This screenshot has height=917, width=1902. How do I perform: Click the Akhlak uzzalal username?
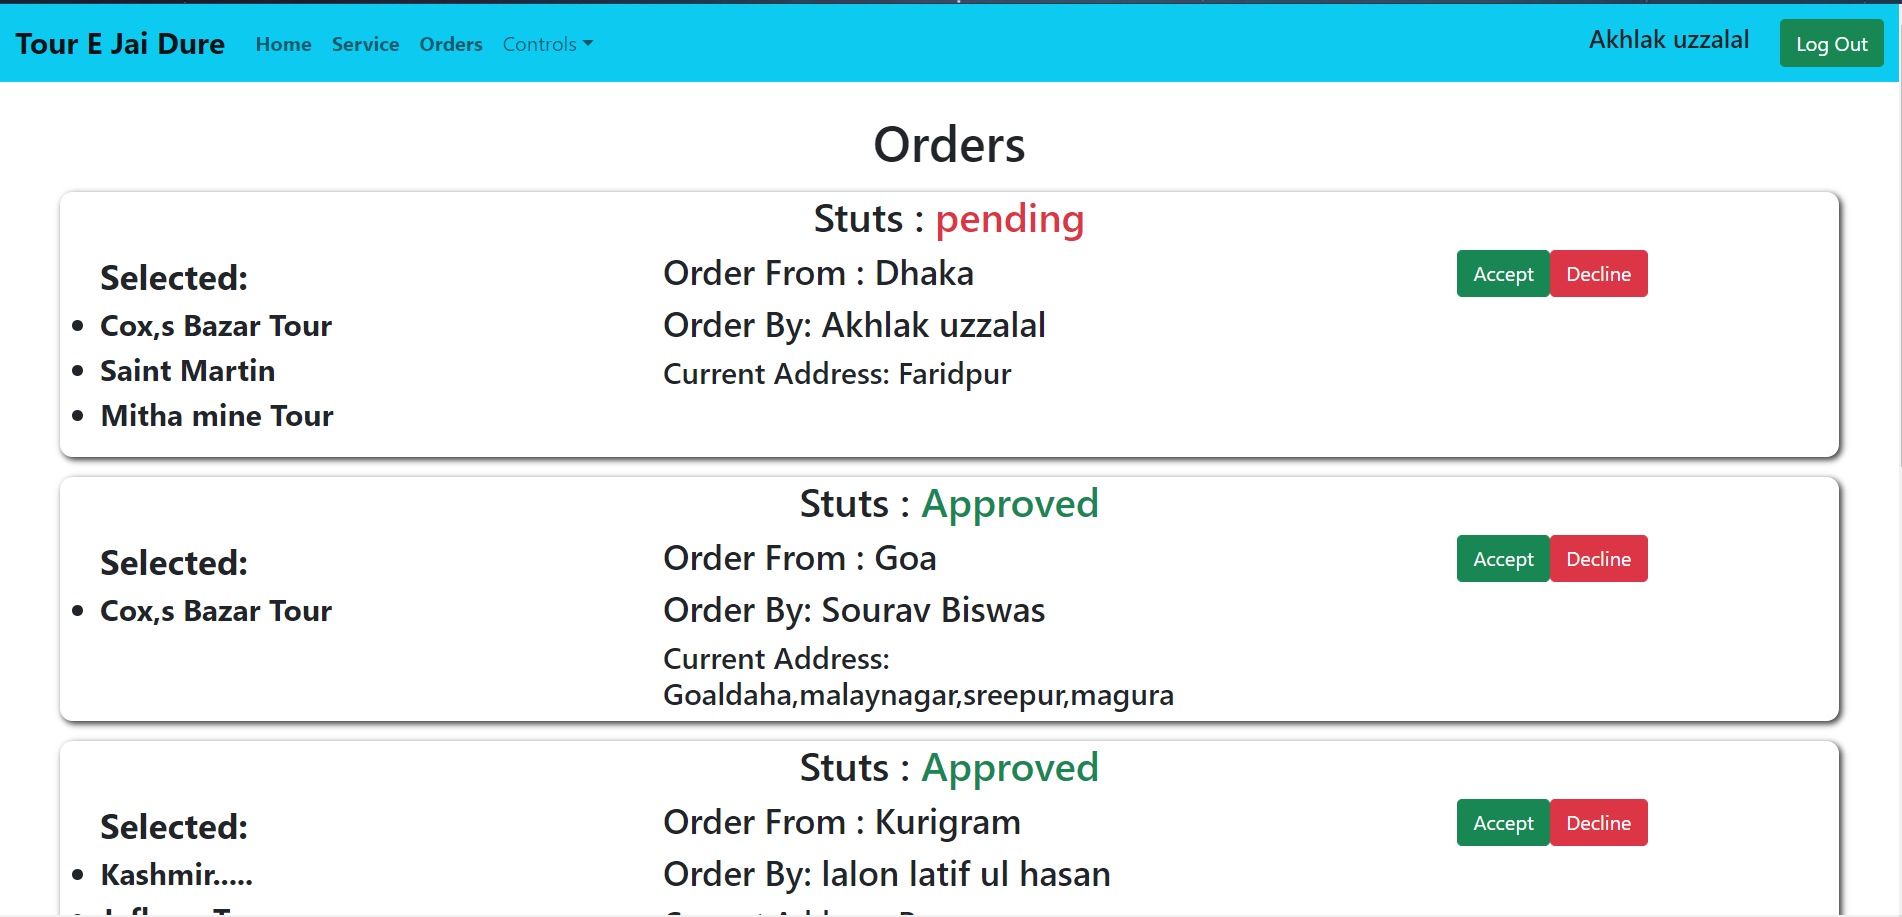pos(1668,40)
